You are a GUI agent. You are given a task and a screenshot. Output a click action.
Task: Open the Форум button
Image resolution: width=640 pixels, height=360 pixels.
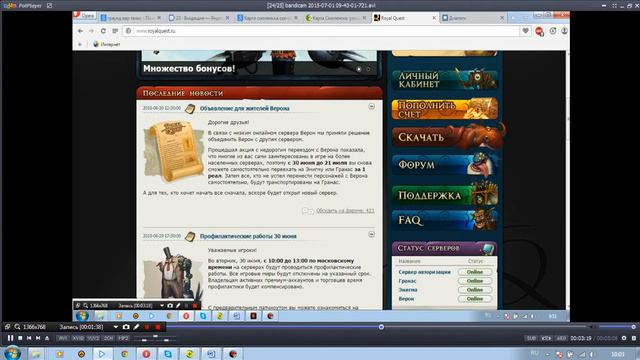click(x=446, y=164)
